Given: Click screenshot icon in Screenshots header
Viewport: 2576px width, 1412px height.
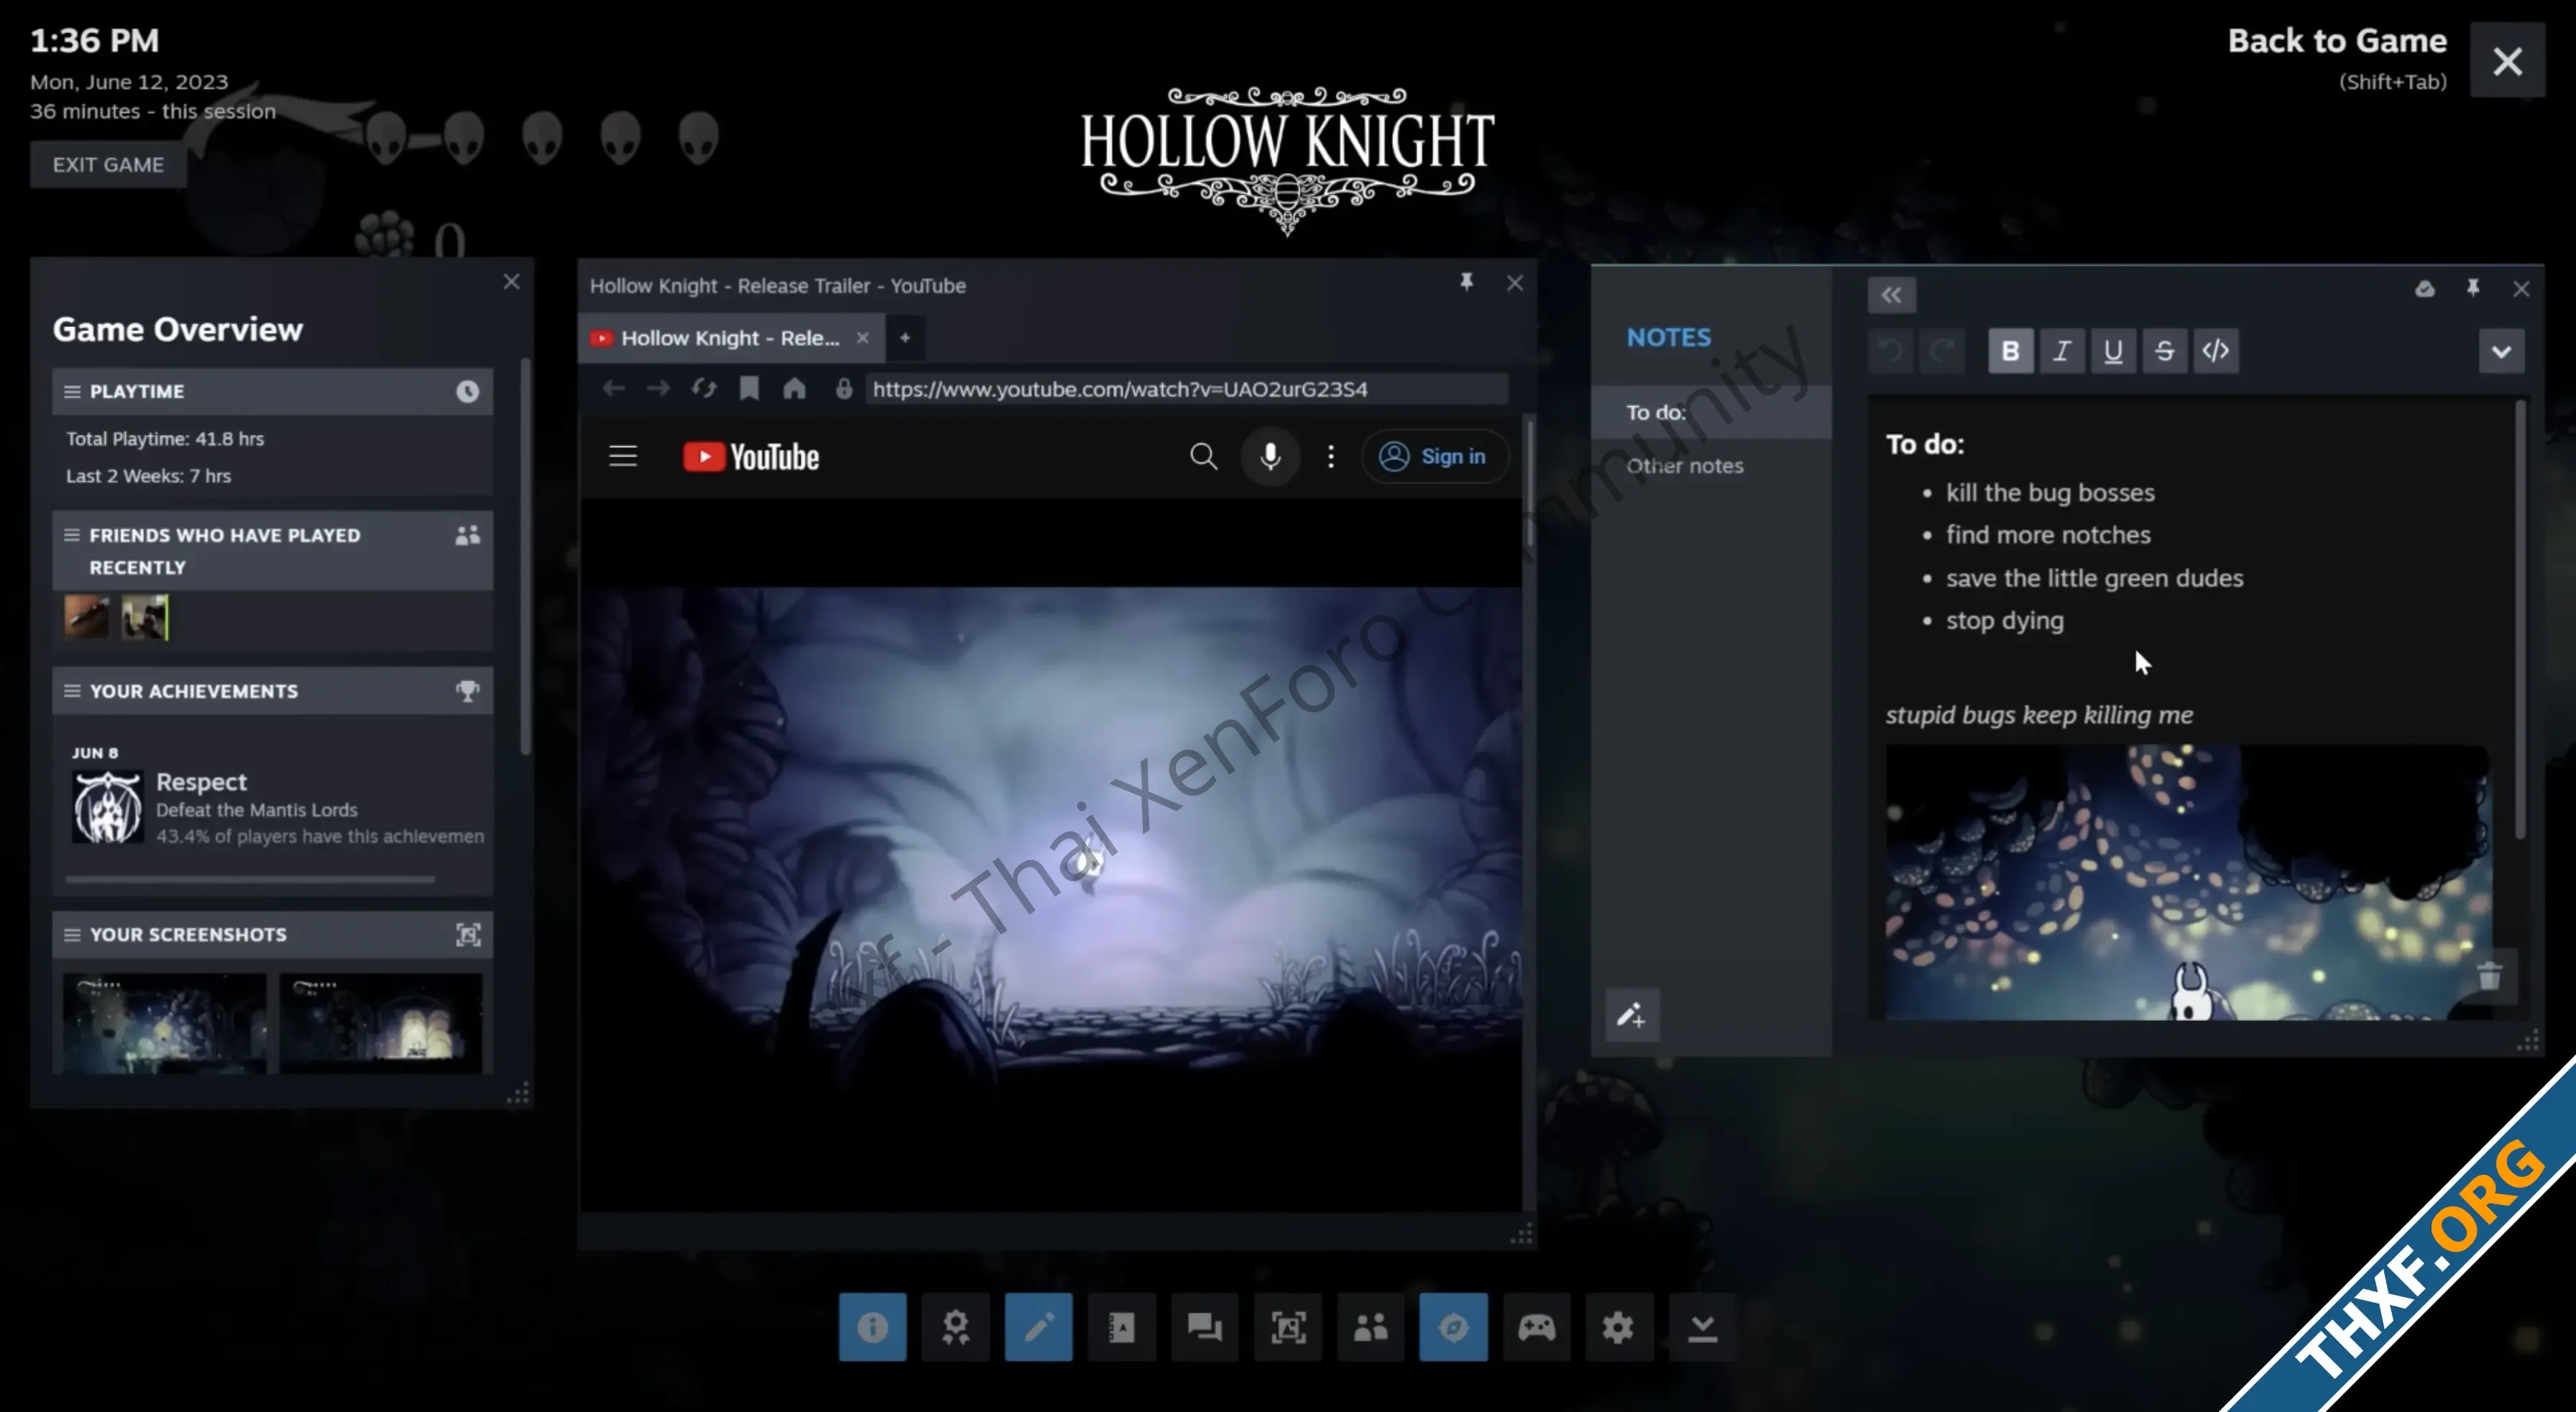Looking at the screenshot, I should point(468,935).
